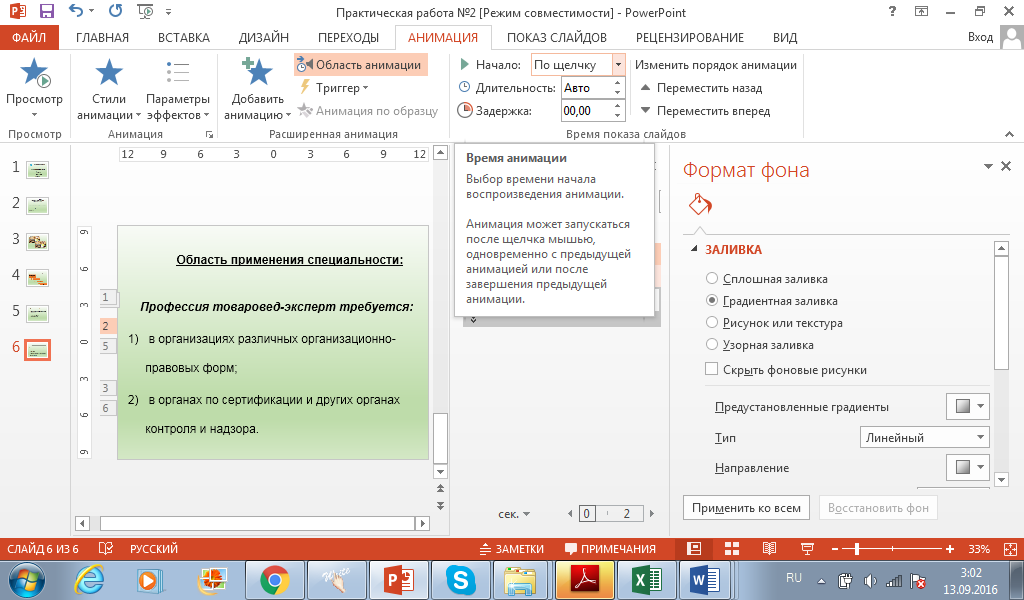Open Предустановленные градиенты dropdown
The image size is (1024, 600).
(968, 406)
